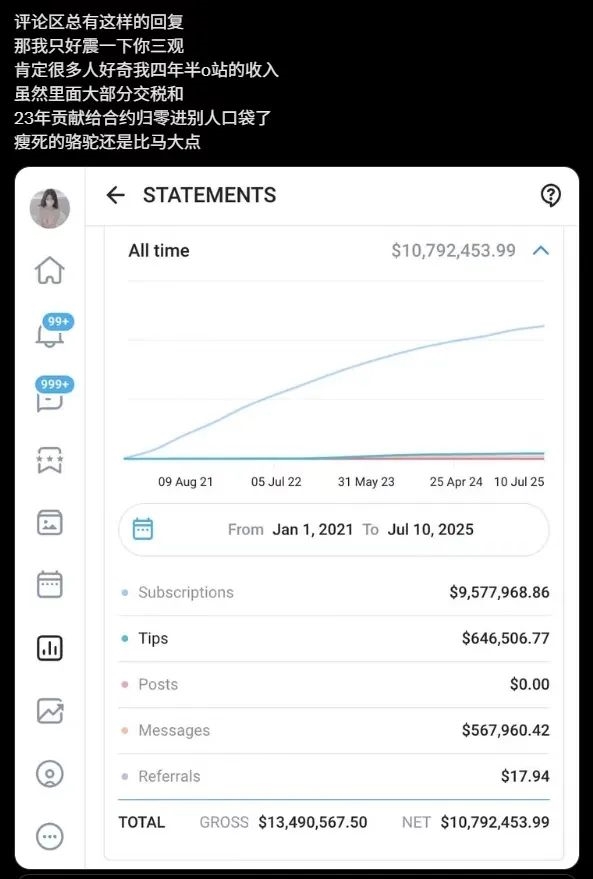Open the calendar queue sidebar icon
This screenshot has width=593, height=879.
[50, 585]
